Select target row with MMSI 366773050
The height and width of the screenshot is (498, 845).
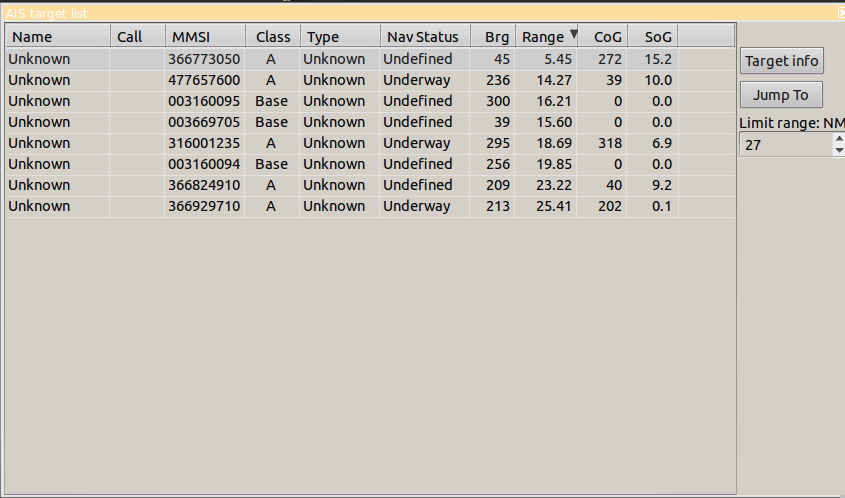pyautogui.click(x=205, y=59)
